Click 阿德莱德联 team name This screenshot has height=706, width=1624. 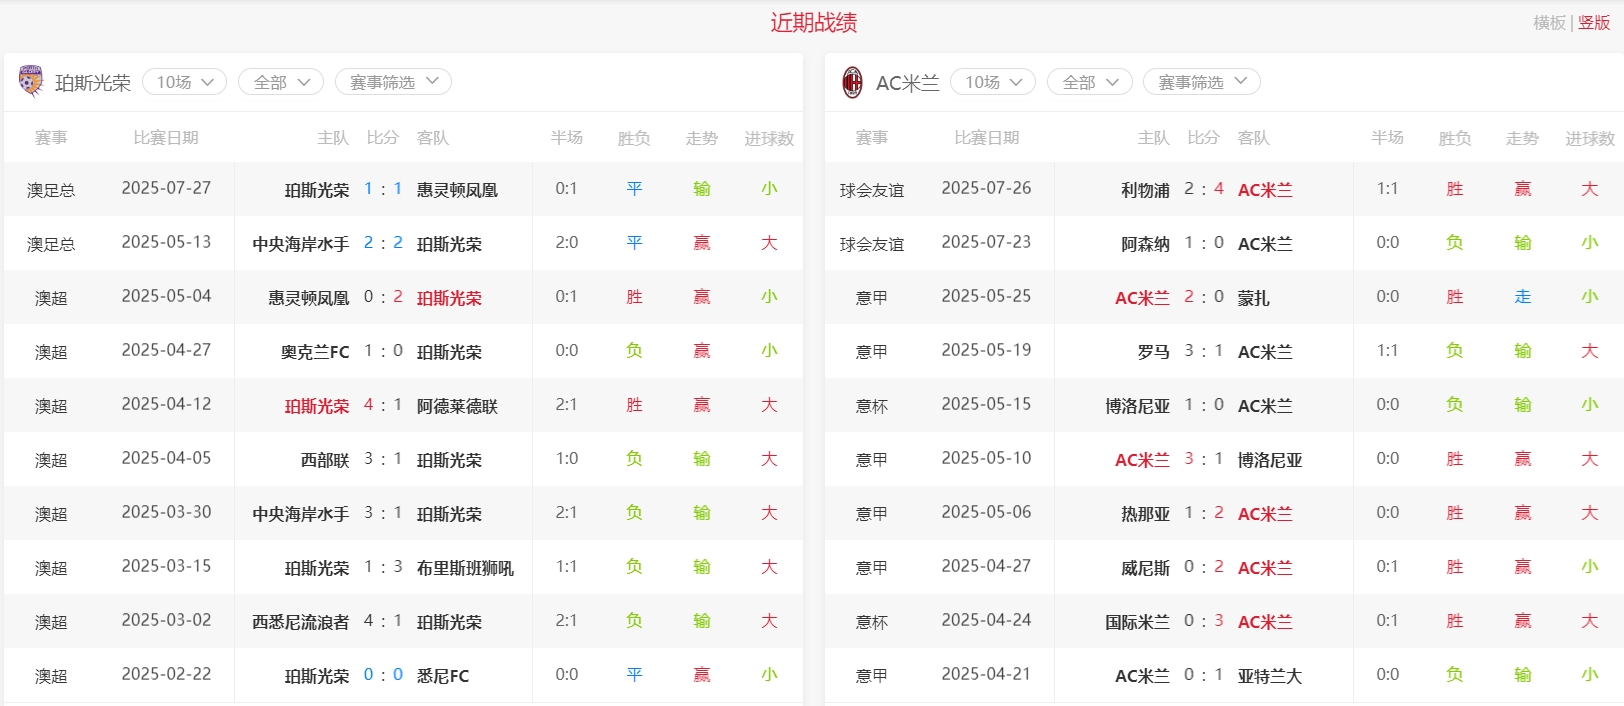coord(457,405)
